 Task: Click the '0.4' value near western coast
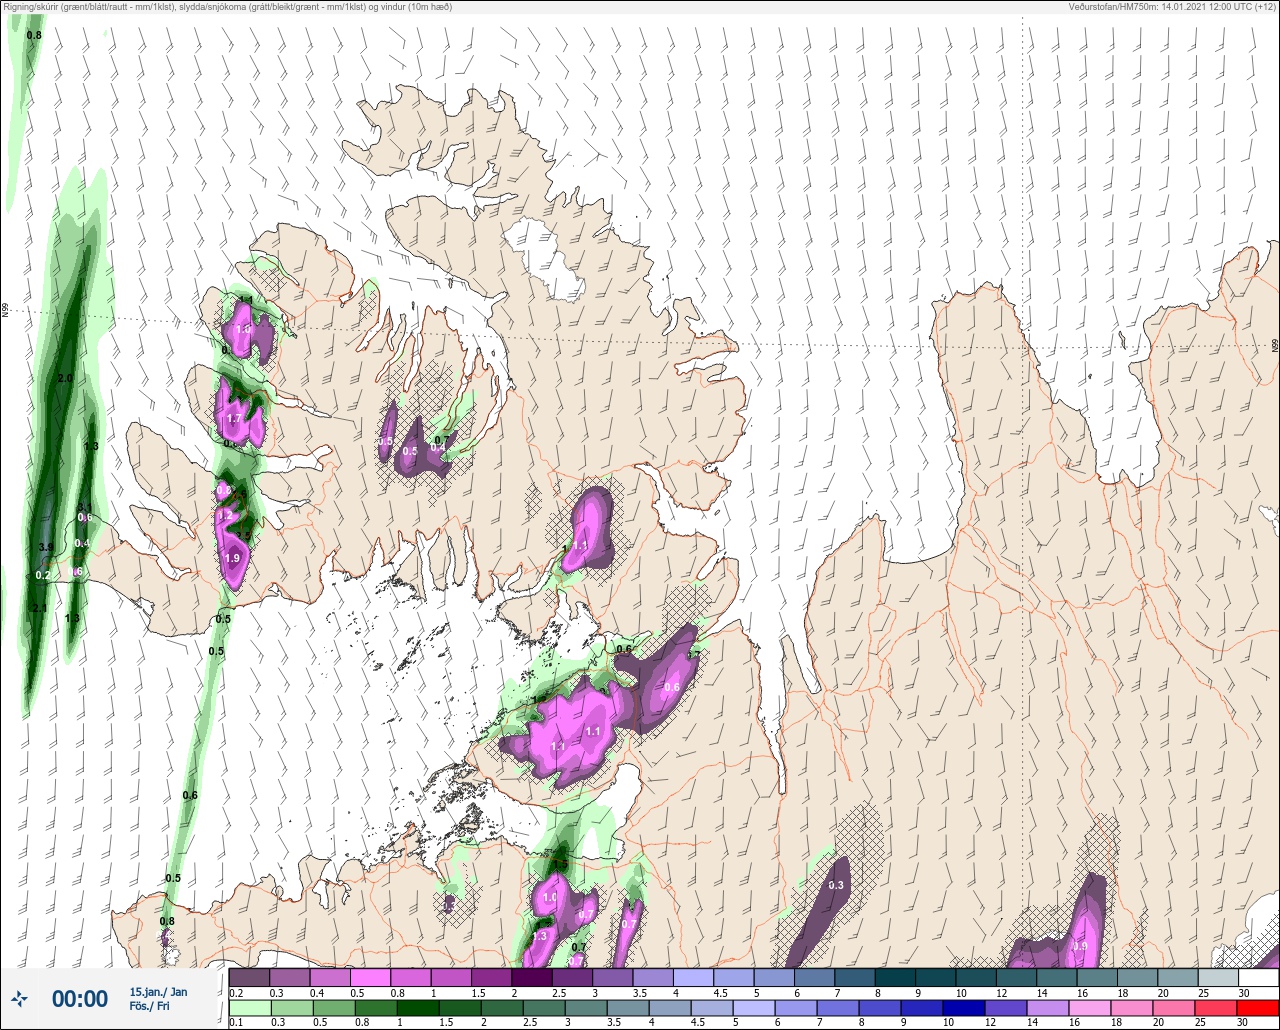pyautogui.click(x=82, y=543)
